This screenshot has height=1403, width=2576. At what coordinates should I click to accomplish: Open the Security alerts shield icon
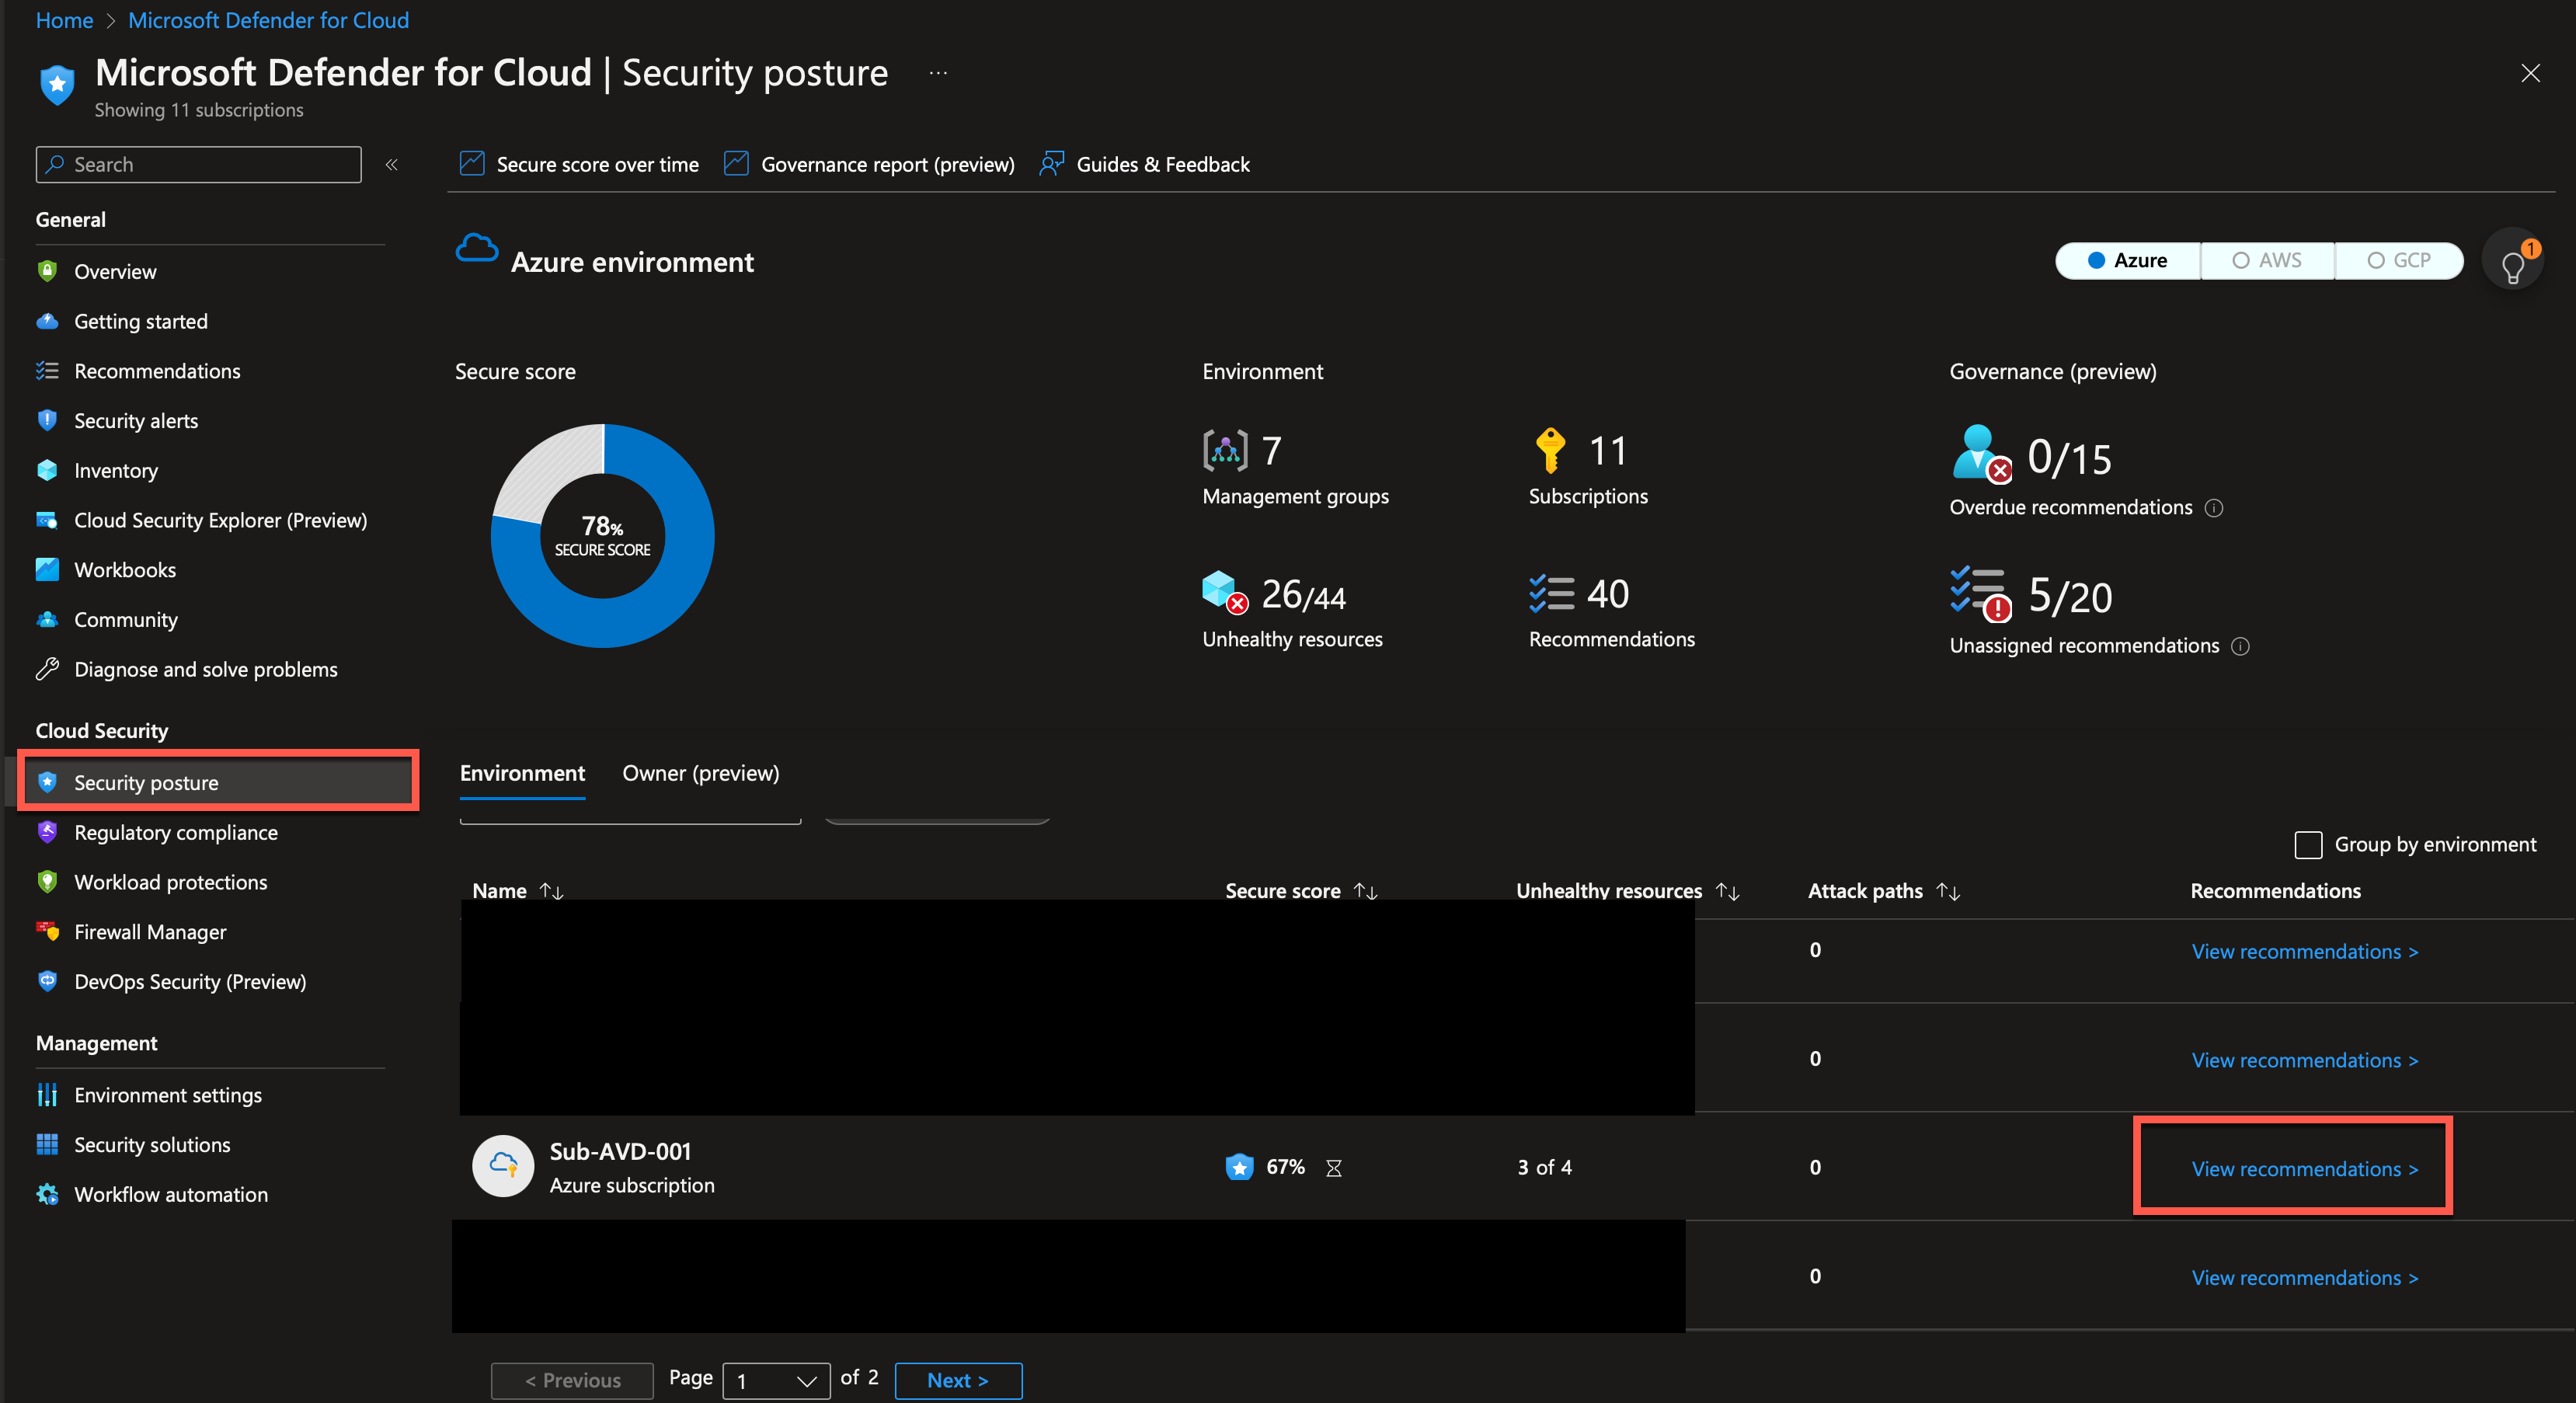pos(47,420)
